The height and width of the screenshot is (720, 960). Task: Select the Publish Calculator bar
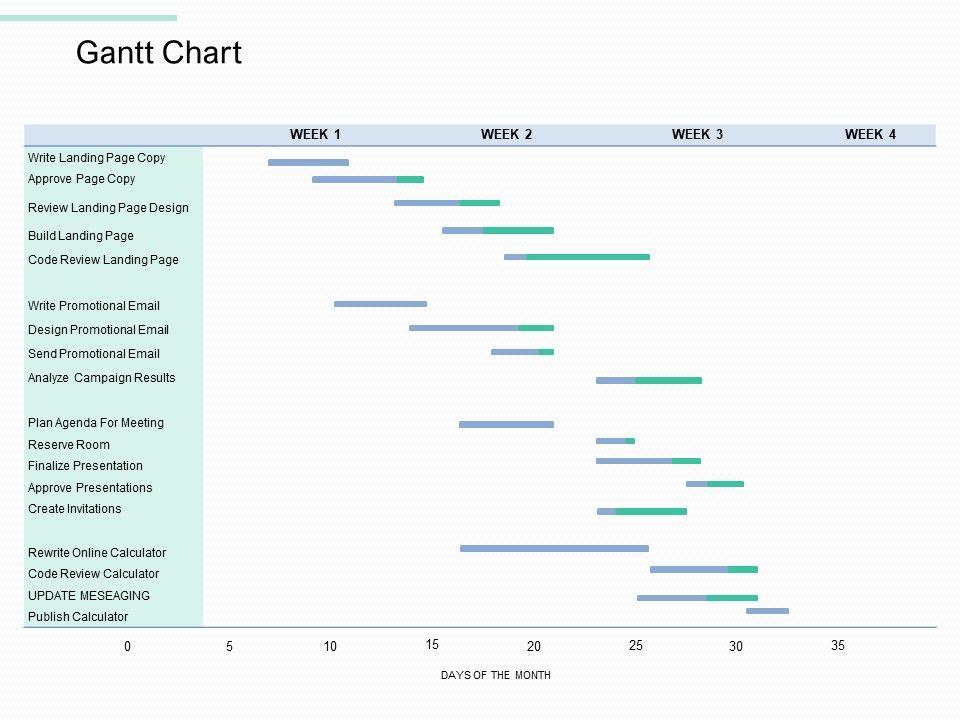tap(767, 610)
